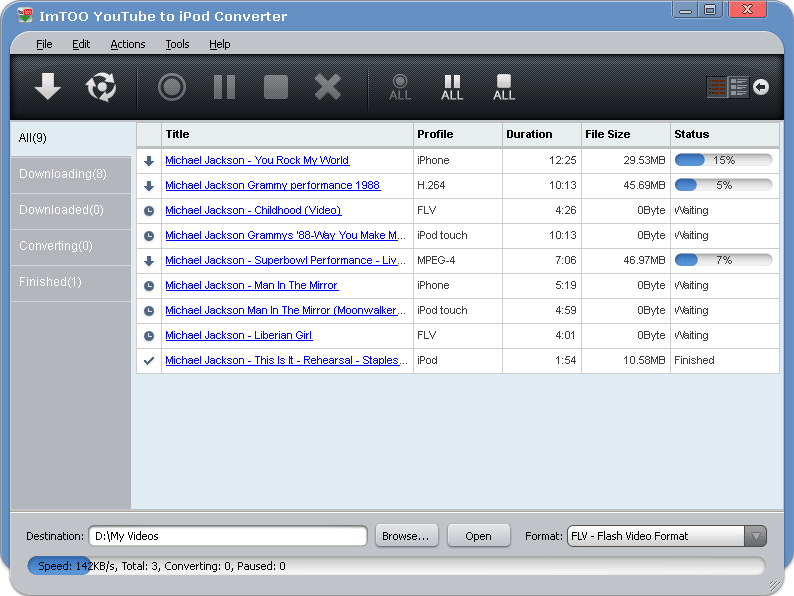Select the Converting(0) sidebar tab

71,246
